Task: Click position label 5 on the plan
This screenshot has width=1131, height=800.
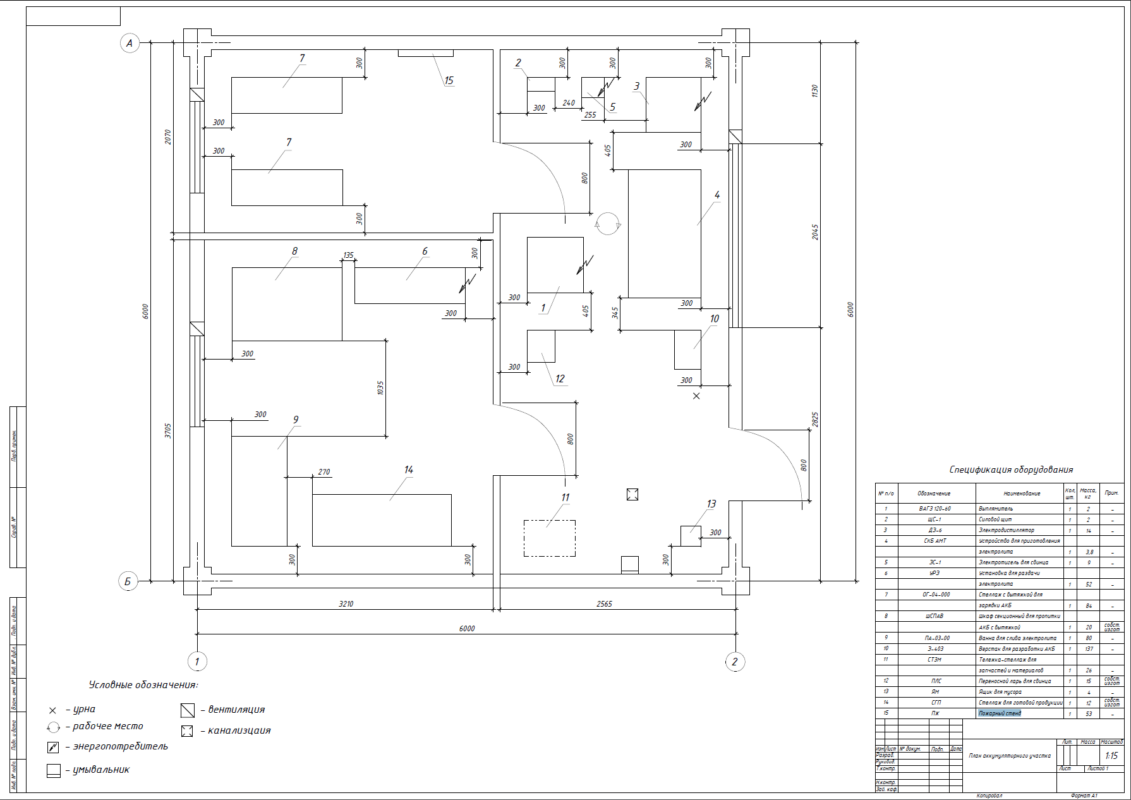Action: (612, 107)
